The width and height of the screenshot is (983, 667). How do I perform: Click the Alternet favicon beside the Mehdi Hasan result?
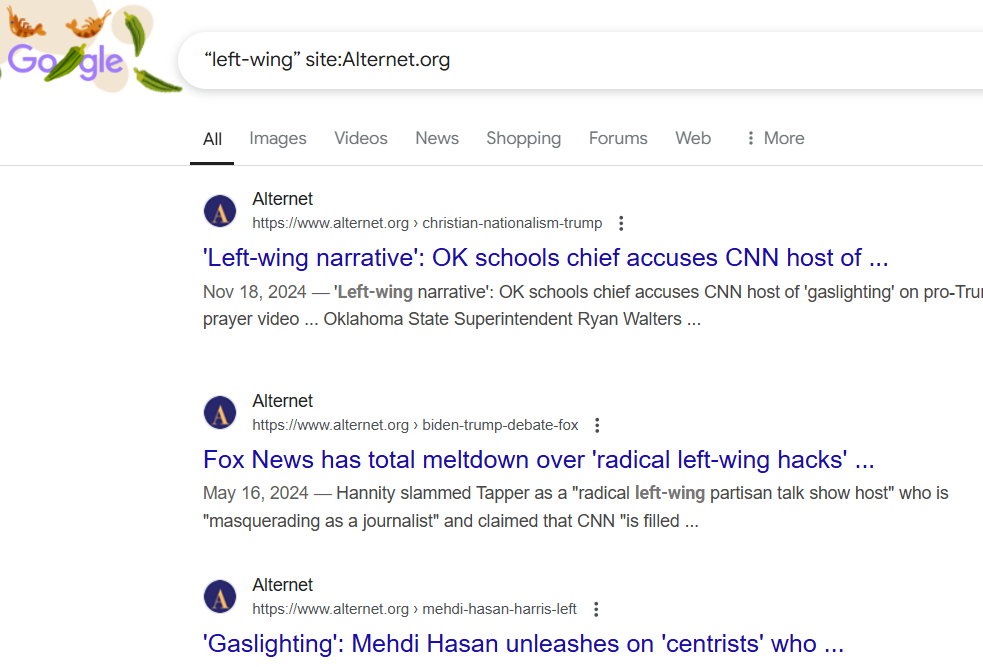tap(220, 597)
